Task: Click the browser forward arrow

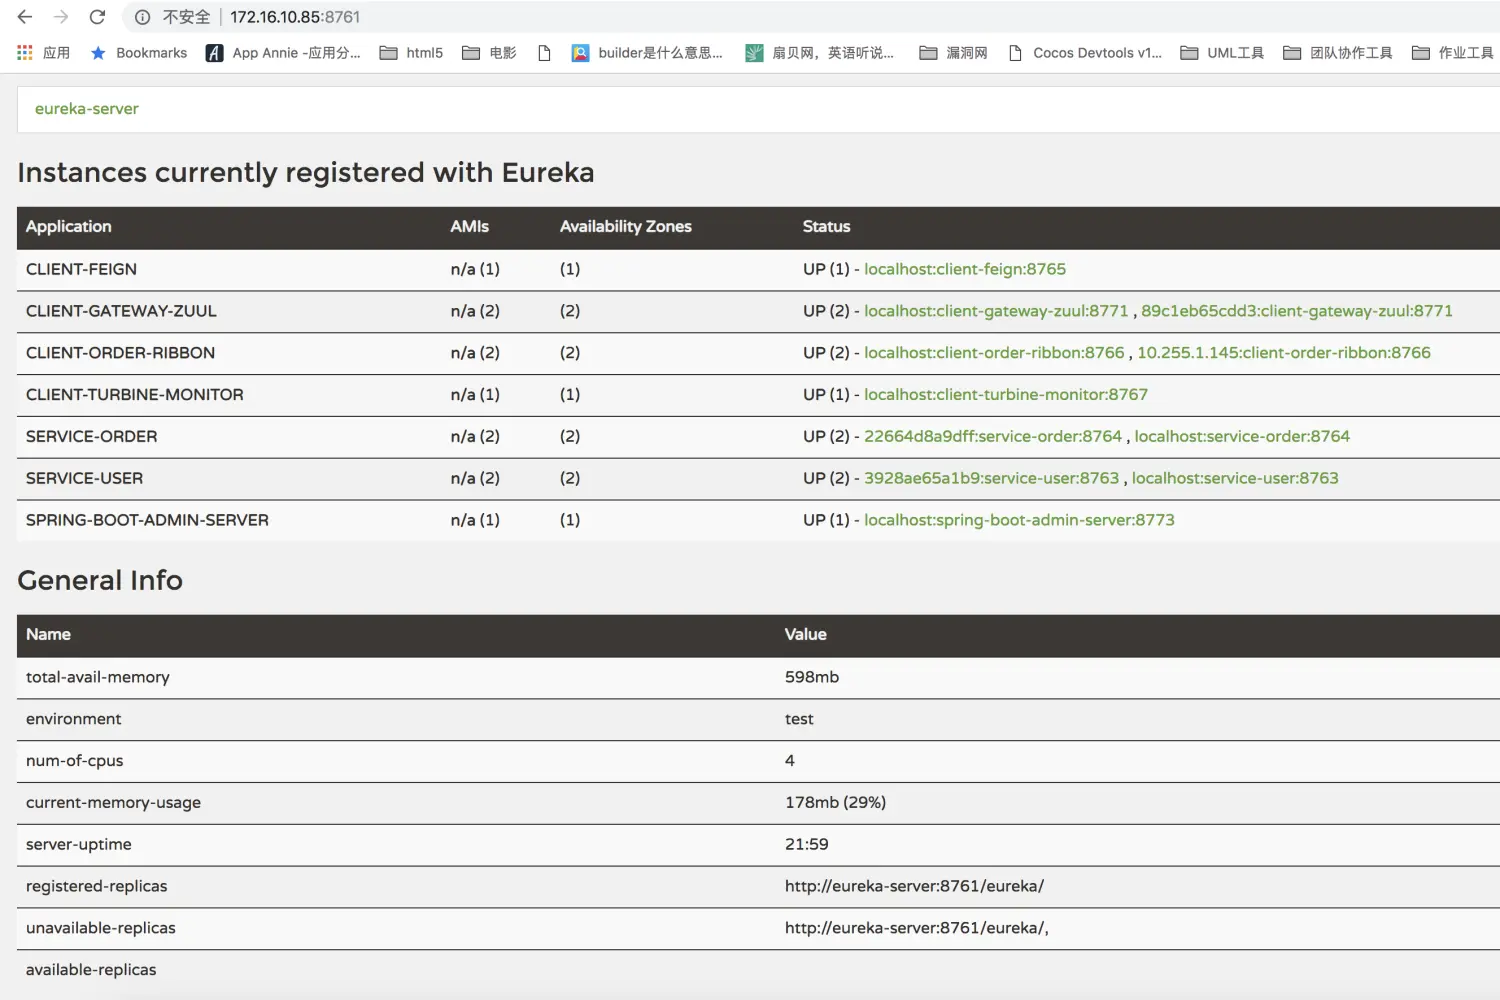Action: point(61,17)
